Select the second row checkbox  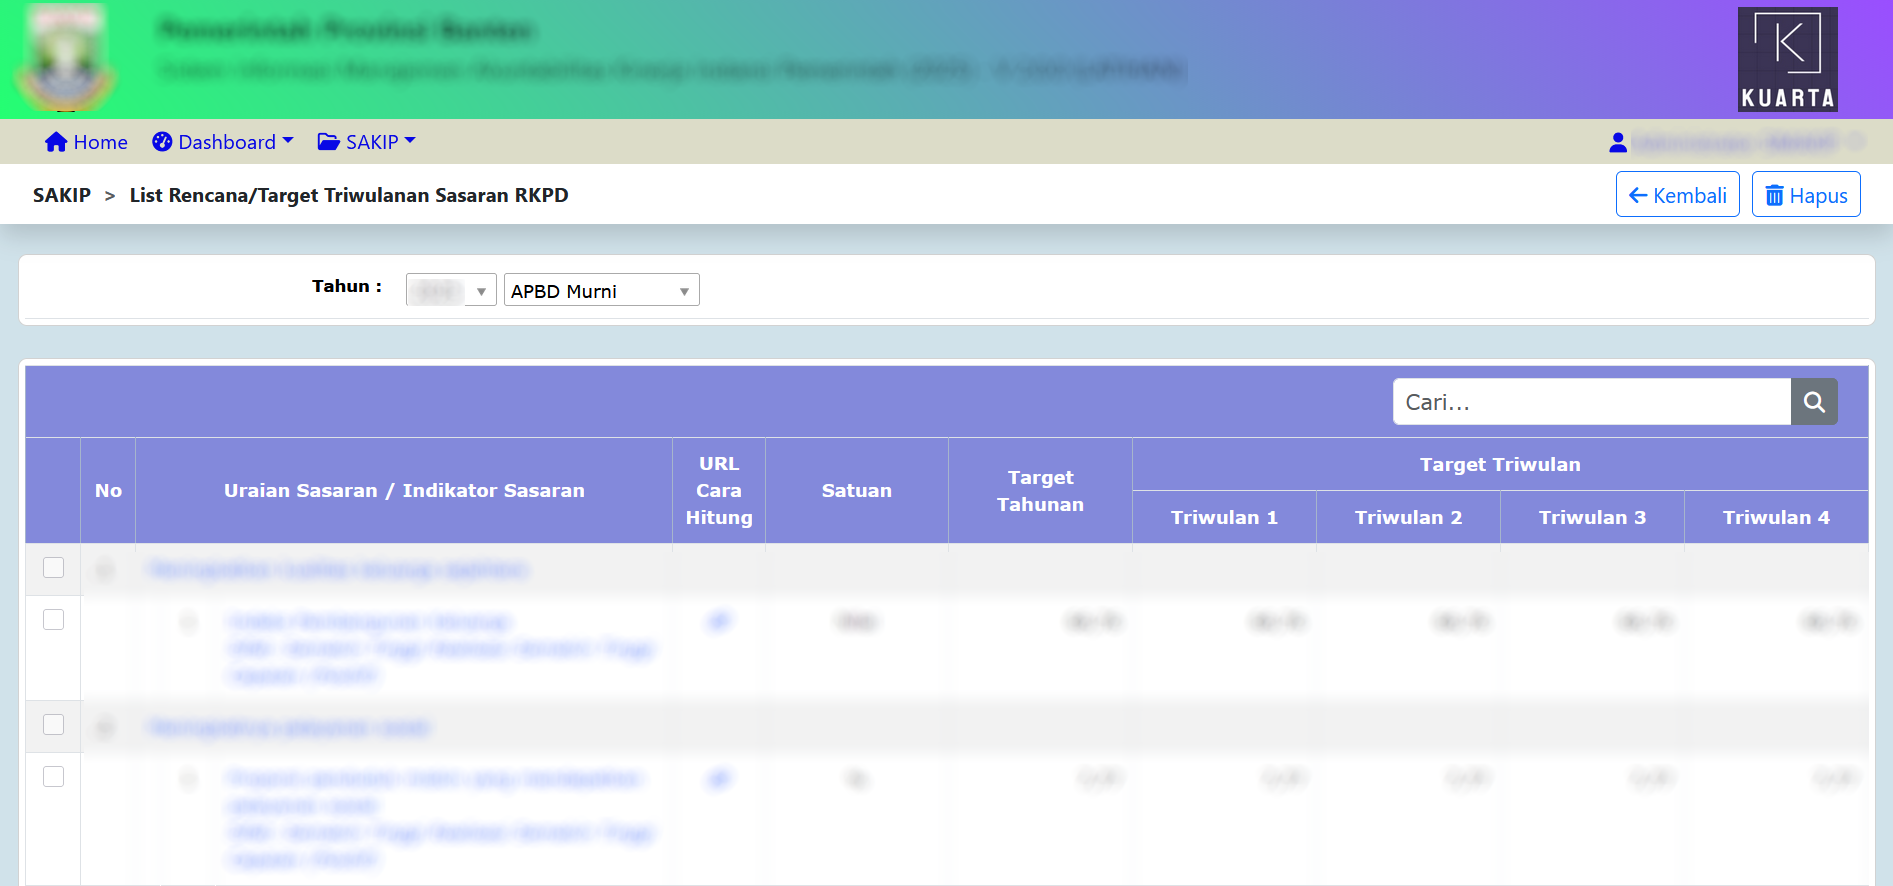pos(54,620)
